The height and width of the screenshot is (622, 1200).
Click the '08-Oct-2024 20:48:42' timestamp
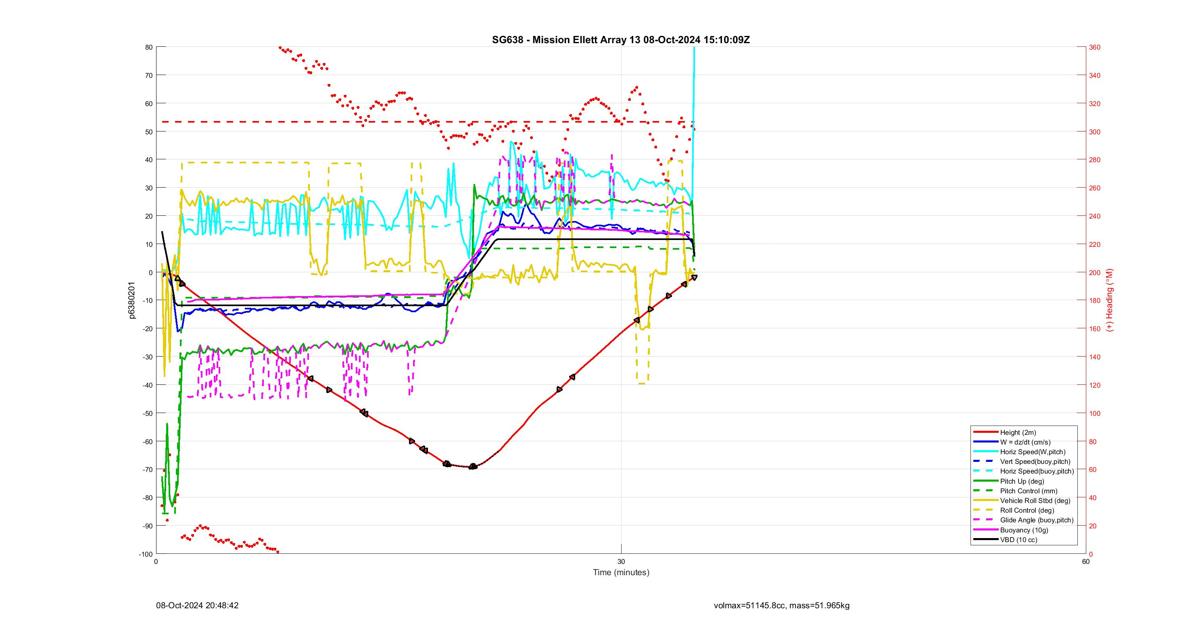pyautogui.click(x=197, y=605)
